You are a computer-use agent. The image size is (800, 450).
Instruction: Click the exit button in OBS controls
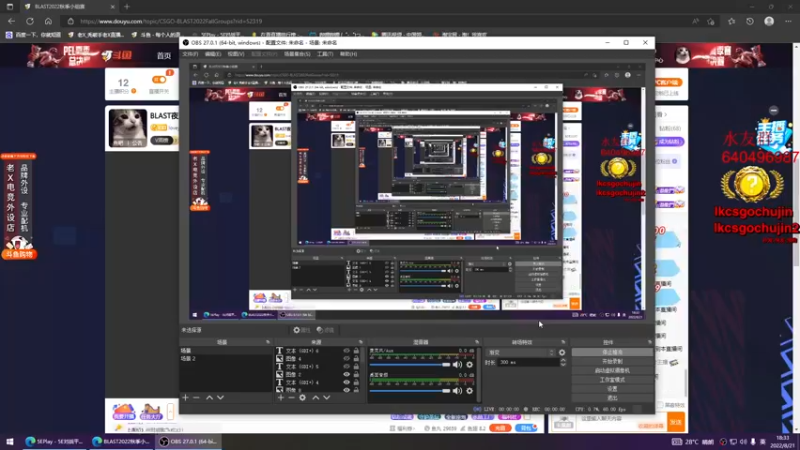(612, 398)
